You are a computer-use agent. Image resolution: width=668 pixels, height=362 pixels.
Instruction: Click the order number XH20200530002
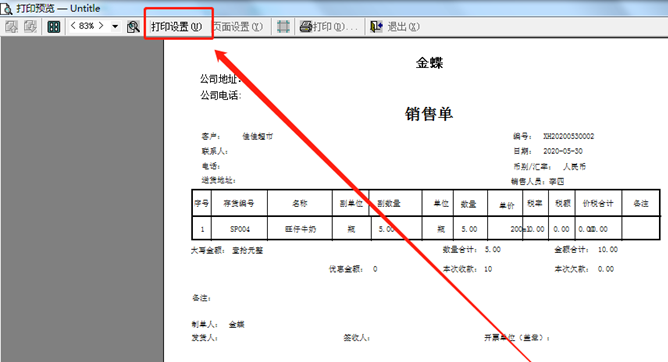point(568,136)
